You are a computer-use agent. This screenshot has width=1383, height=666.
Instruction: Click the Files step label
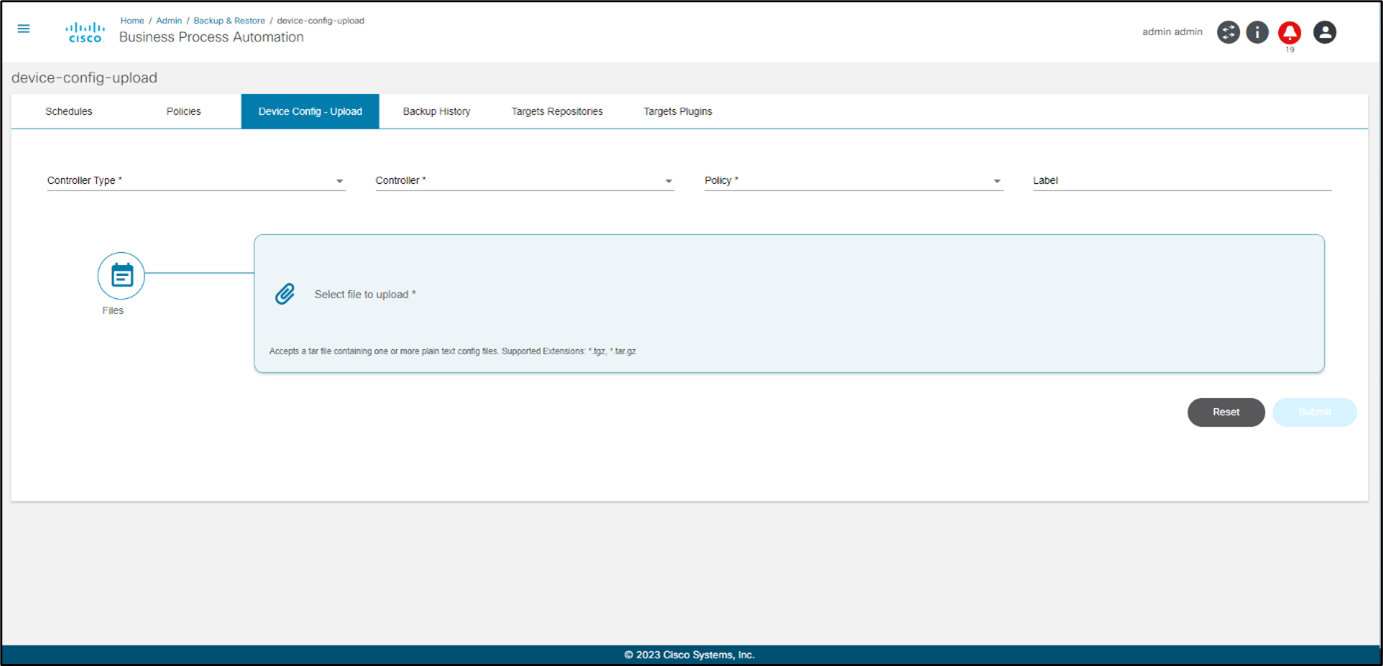113,311
